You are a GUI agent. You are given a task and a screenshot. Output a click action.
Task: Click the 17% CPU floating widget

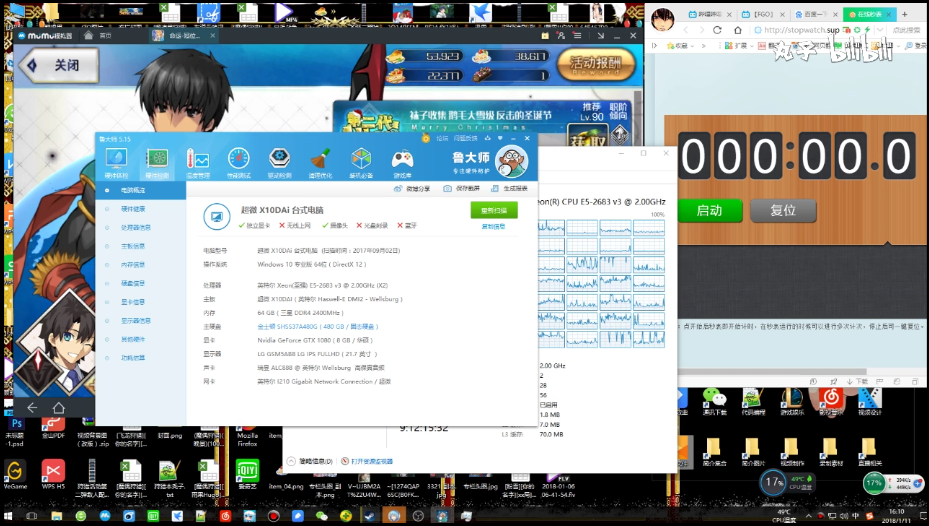click(773, 482)
